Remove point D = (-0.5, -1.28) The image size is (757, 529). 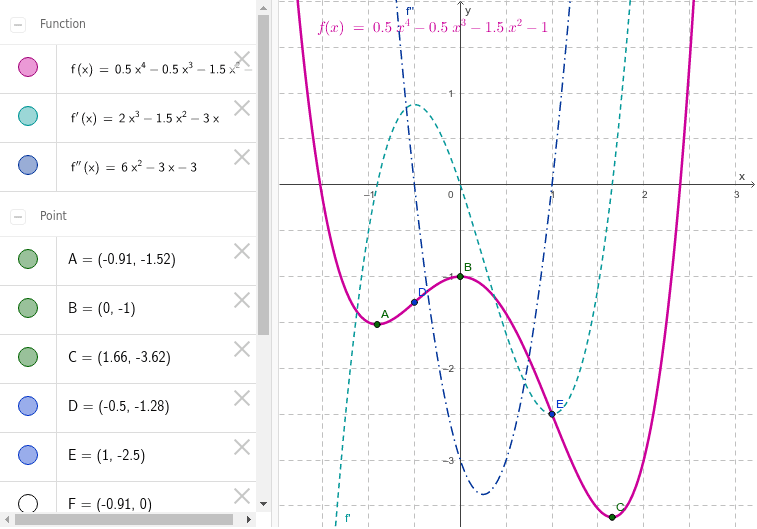click(242, 398)
